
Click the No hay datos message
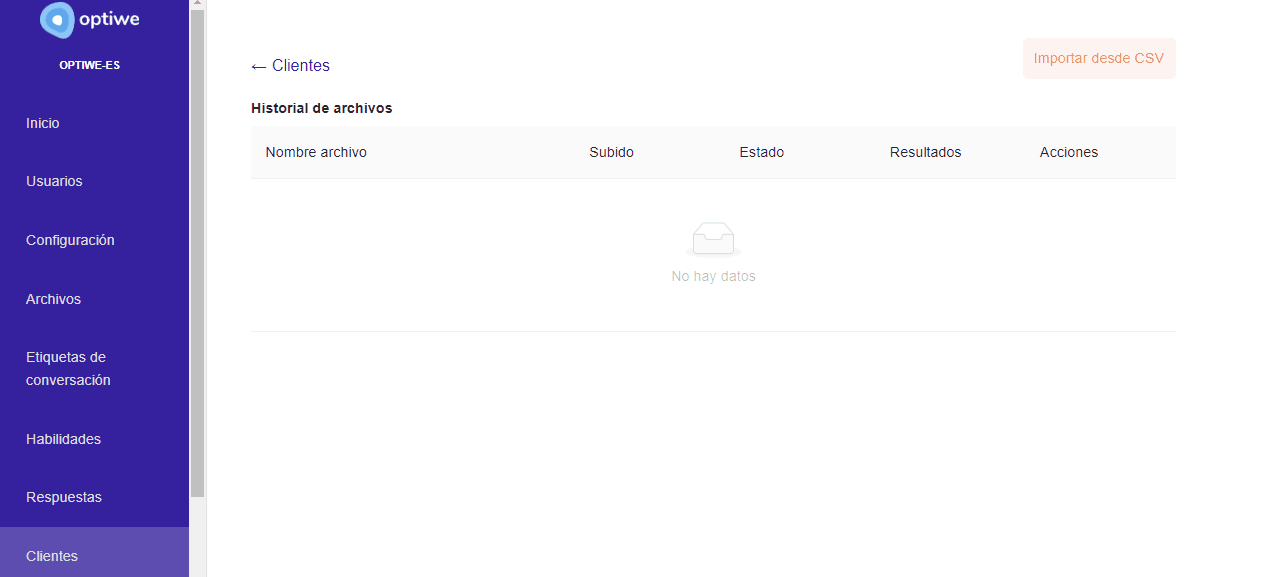pos(713,276)
